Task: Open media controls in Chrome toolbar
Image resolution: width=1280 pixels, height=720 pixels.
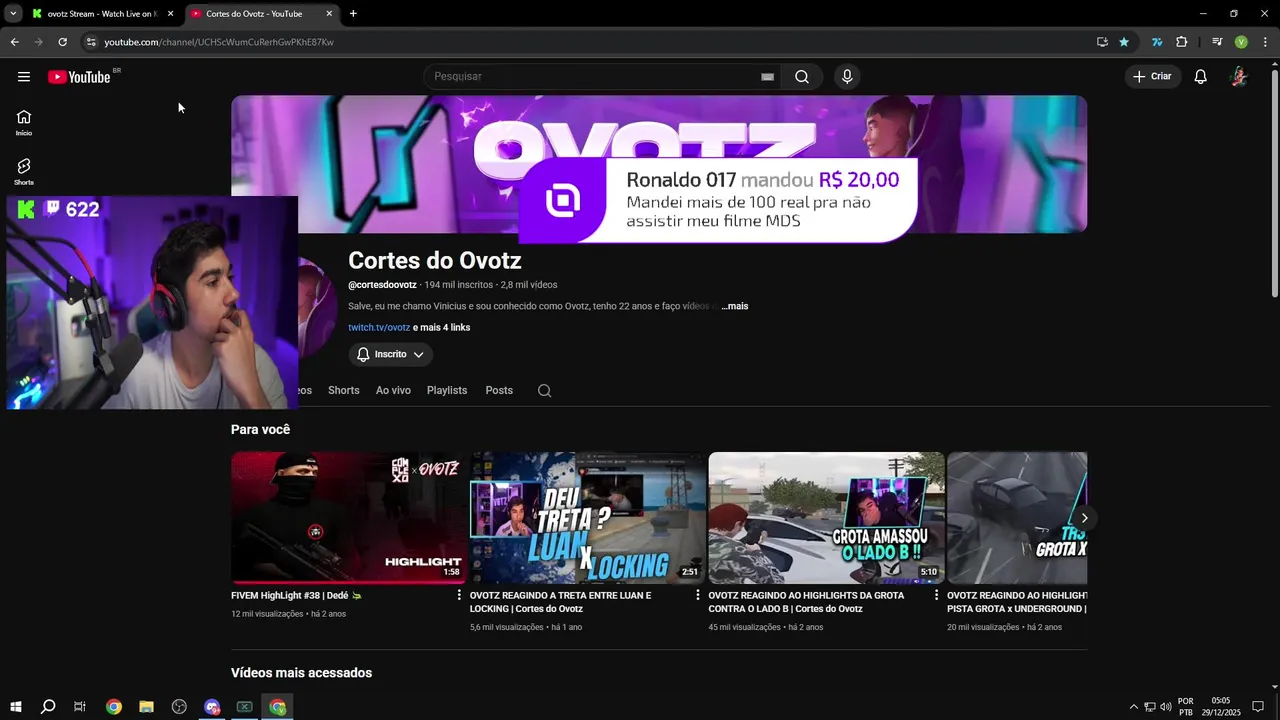Action: 1217,42
